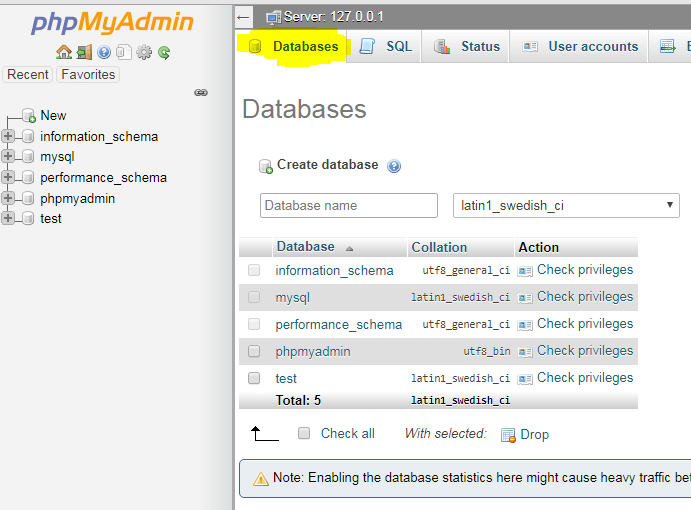Click Check privileges for performance_schema
691x510 pixels.
click(x=585, y=324)
